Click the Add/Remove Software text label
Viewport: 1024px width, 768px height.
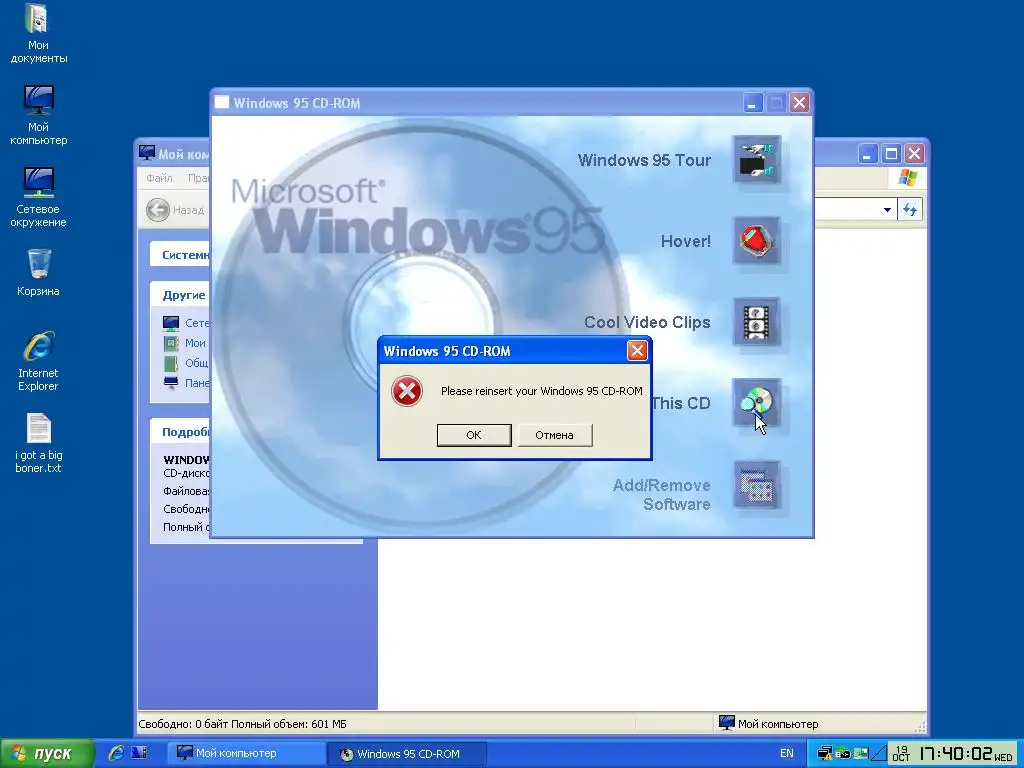click(661, 494)
